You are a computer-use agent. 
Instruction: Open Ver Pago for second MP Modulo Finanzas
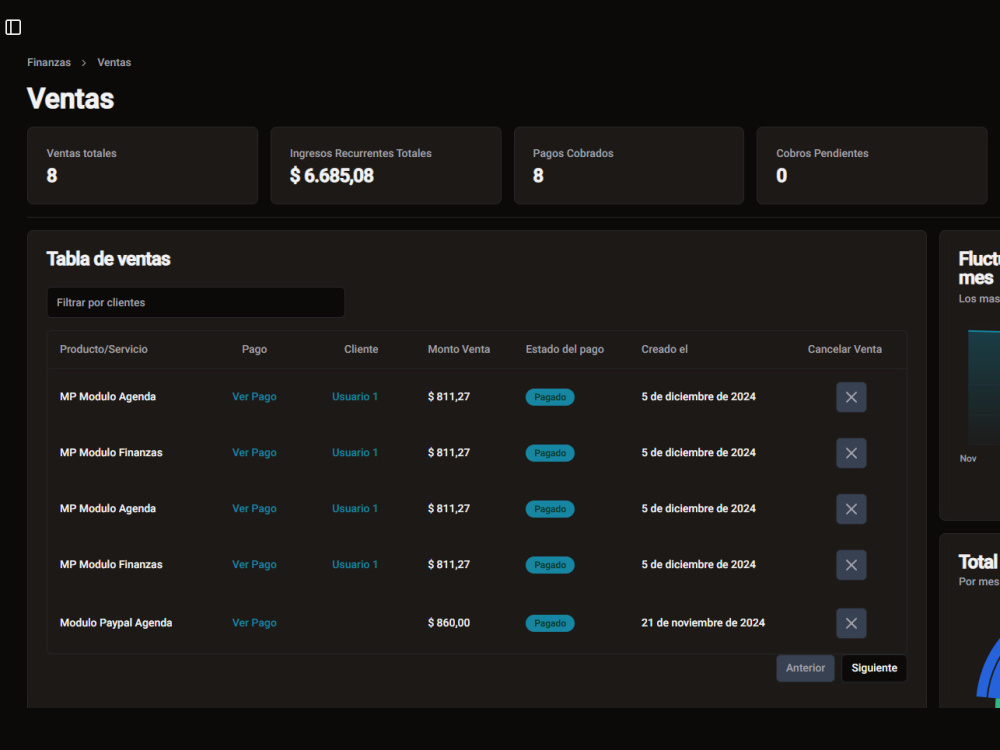click(254, 565)
